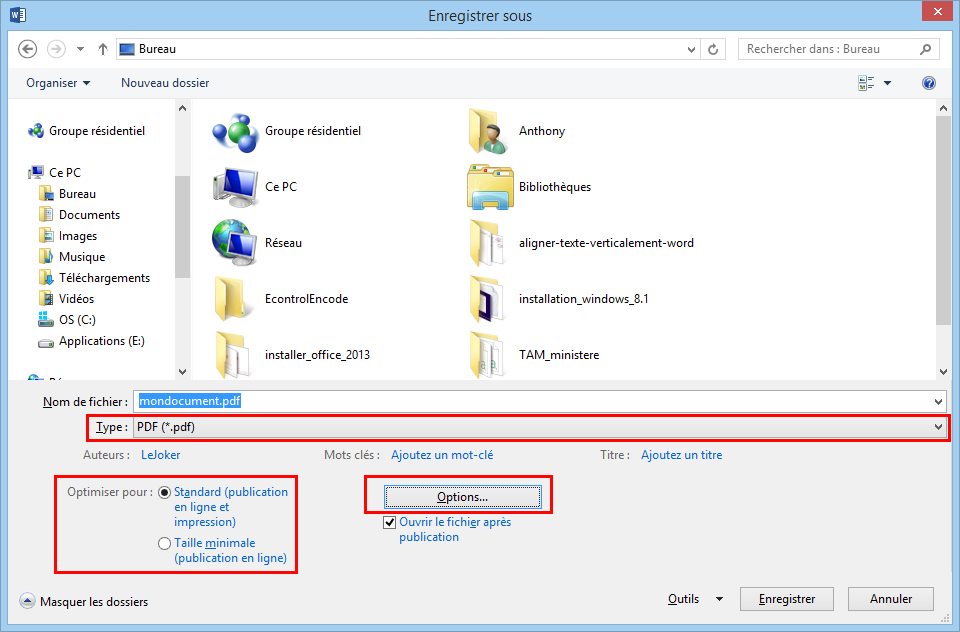Go up one folder level
Image resolution: width=960 pixels, height=632 pixels.
[x=103, y=48]
